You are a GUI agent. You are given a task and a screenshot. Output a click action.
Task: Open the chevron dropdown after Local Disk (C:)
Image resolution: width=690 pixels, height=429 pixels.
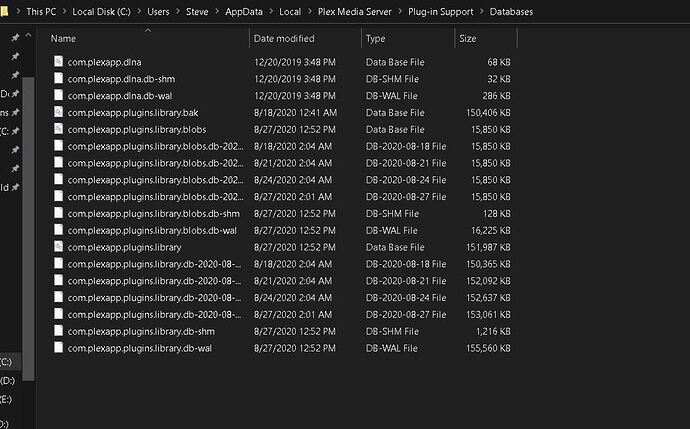tap(140, 12)
